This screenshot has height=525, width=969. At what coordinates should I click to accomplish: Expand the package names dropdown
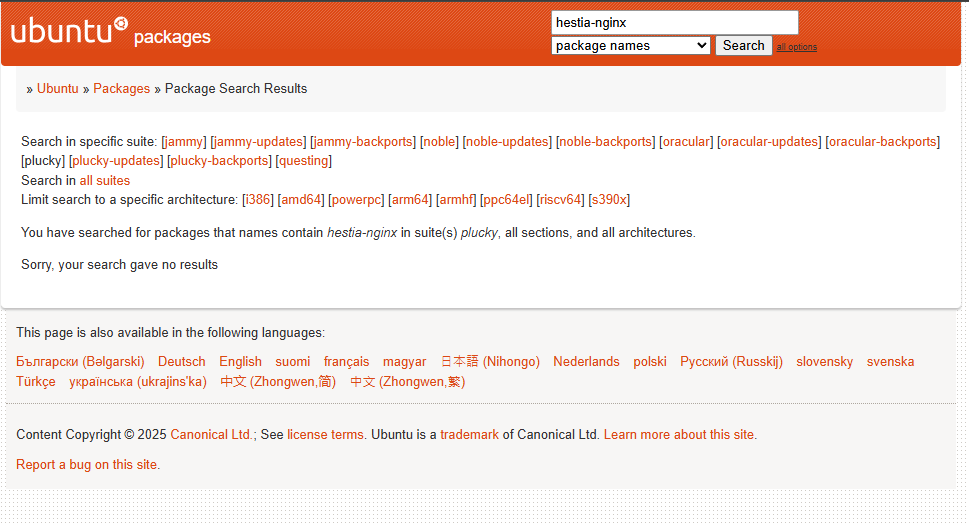[x=630, y=46]
